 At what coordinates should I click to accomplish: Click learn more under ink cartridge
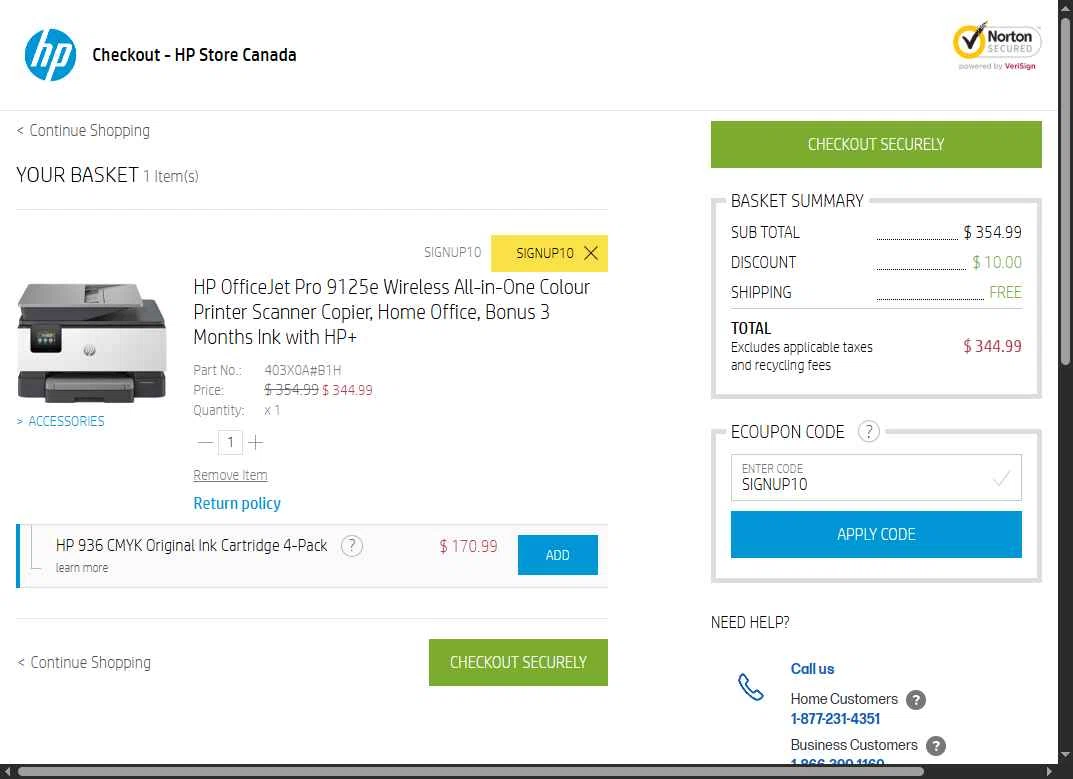[81, 567]
